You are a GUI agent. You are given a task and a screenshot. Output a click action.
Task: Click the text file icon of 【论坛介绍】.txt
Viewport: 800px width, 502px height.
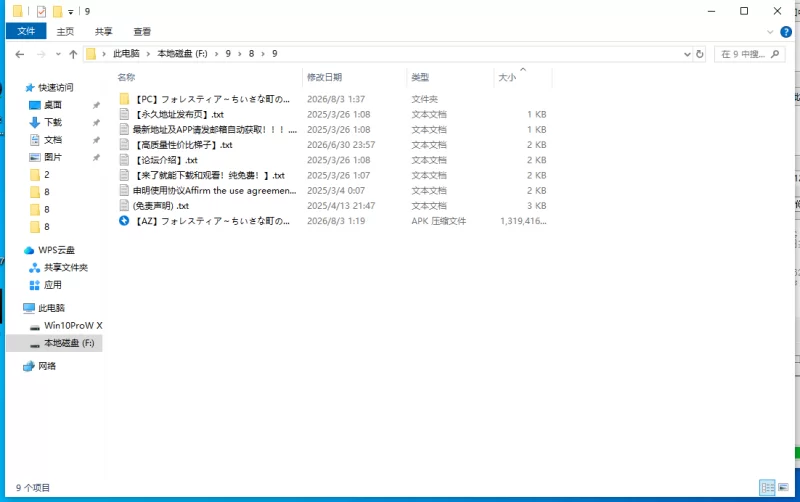[124, 160]
